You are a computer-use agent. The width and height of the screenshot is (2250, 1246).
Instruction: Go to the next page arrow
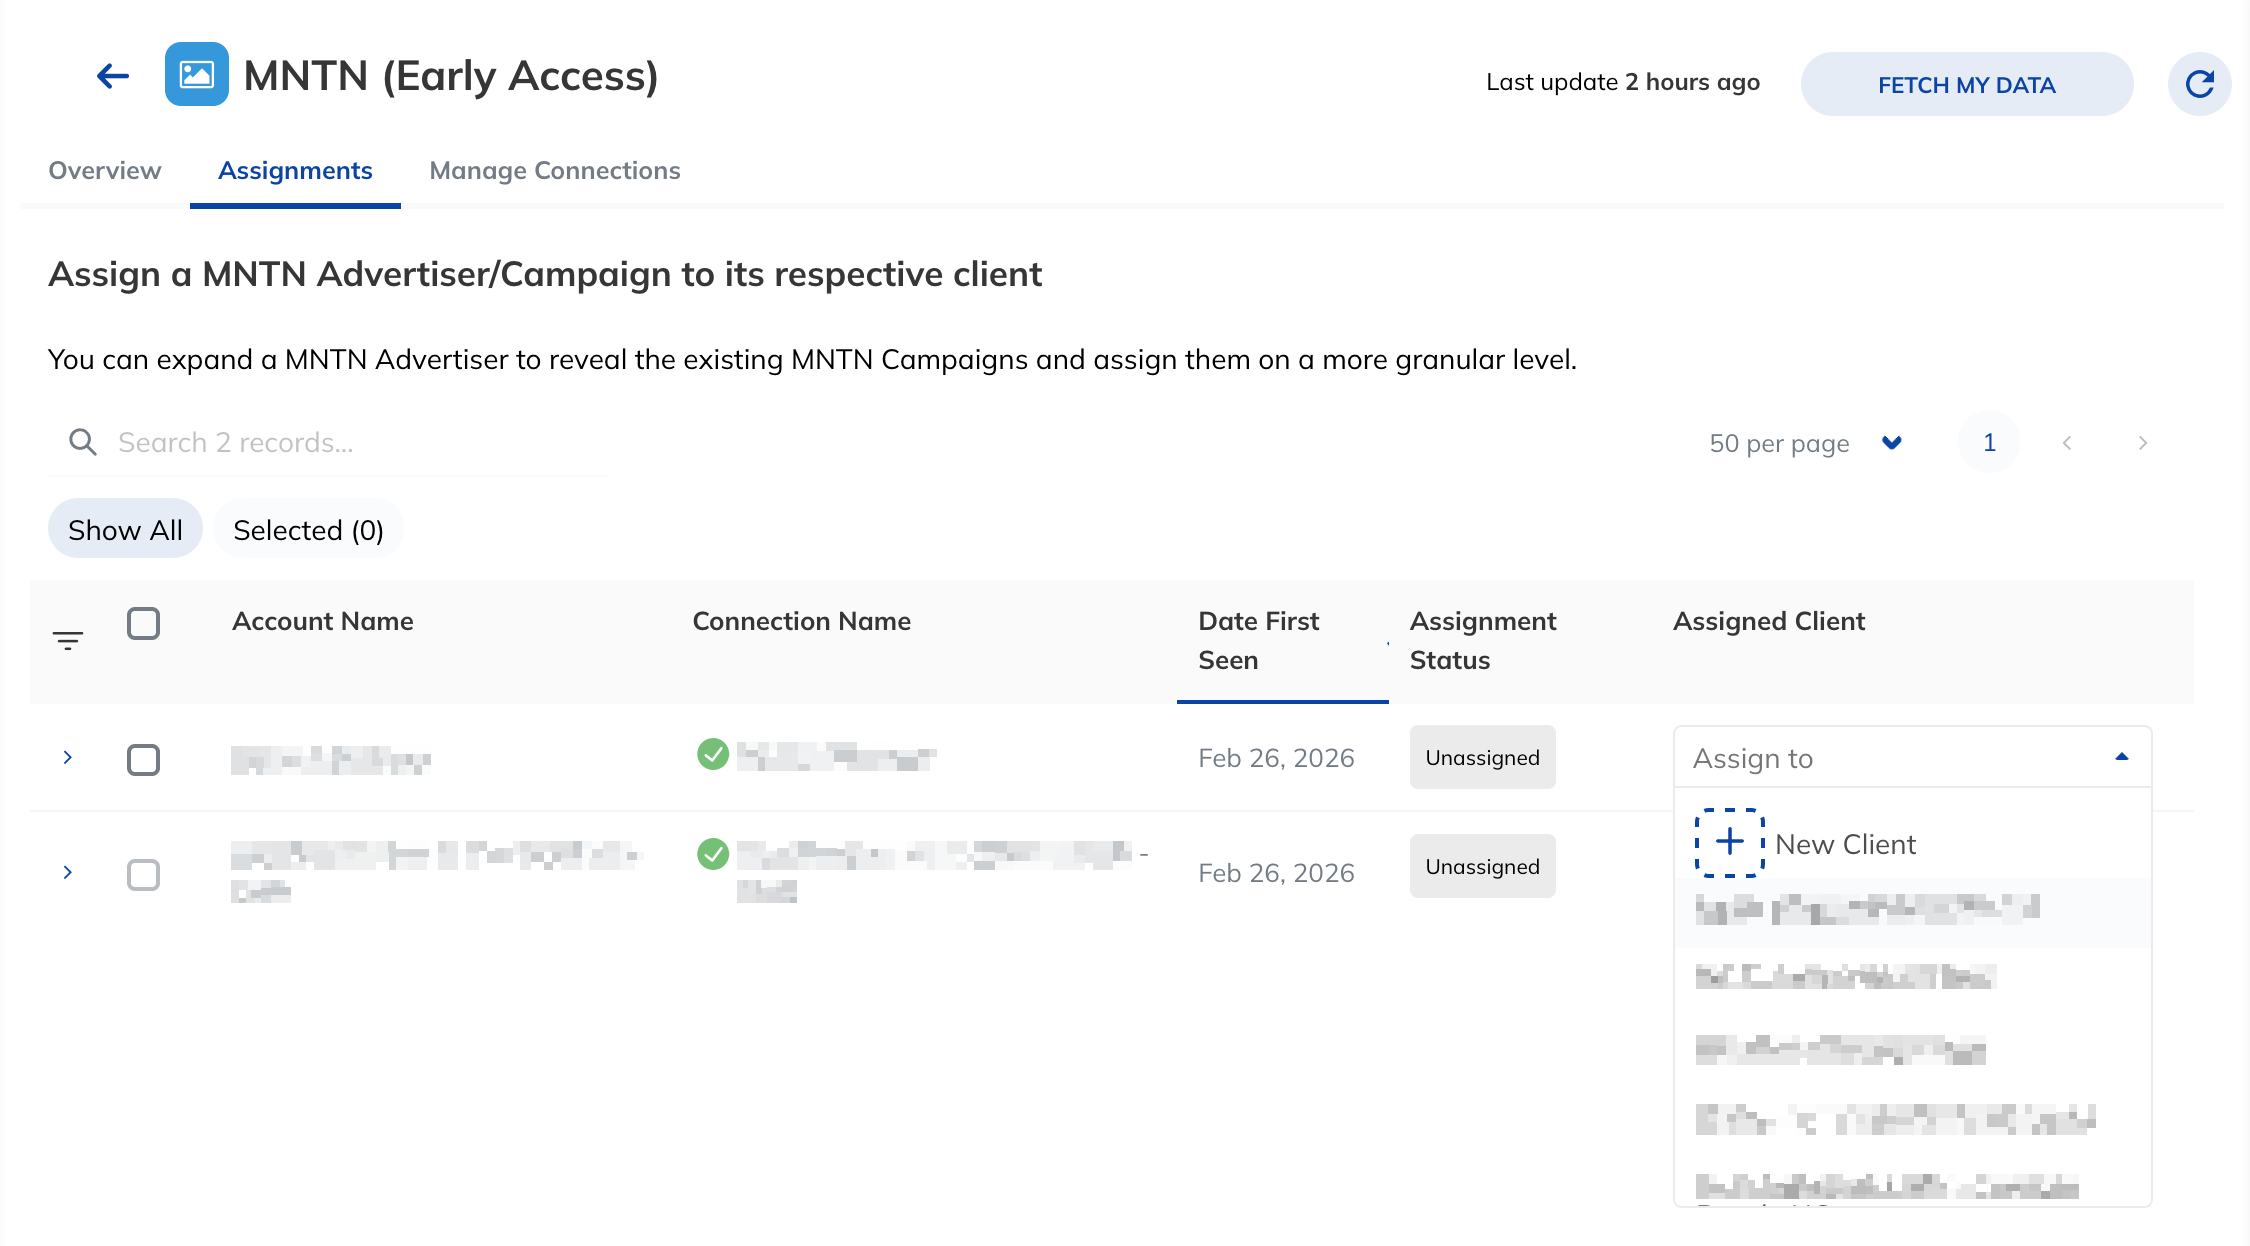tap(2142, 442)
